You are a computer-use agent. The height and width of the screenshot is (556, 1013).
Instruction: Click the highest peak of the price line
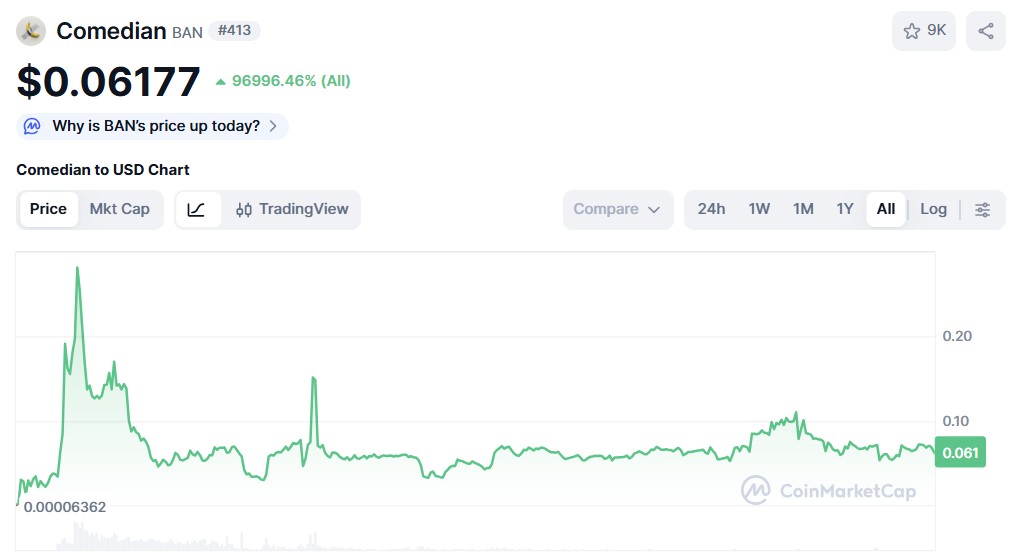(78, 267)
